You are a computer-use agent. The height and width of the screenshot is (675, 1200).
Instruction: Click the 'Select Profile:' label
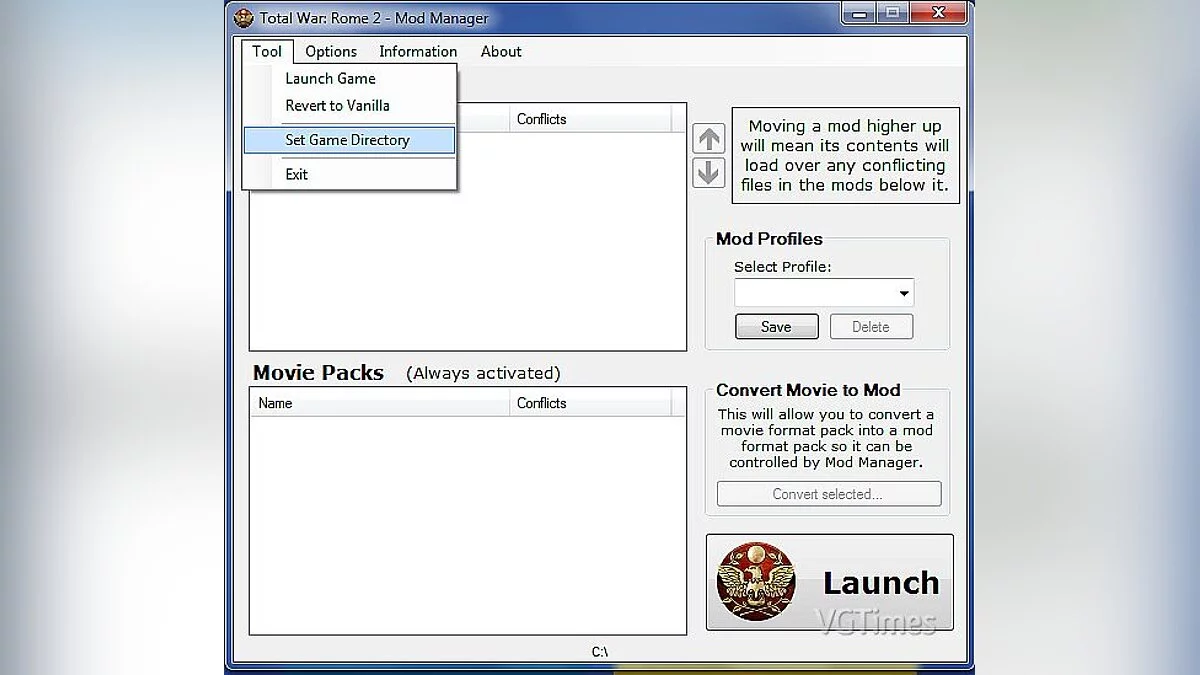(x=783, y=267)
